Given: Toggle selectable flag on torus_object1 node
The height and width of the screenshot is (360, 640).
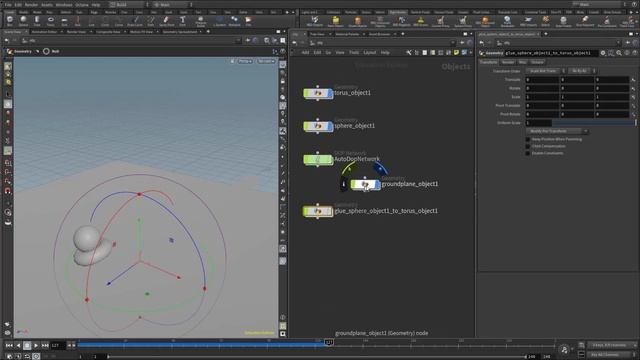Looking at the screenshot, I should coord(306,93).
